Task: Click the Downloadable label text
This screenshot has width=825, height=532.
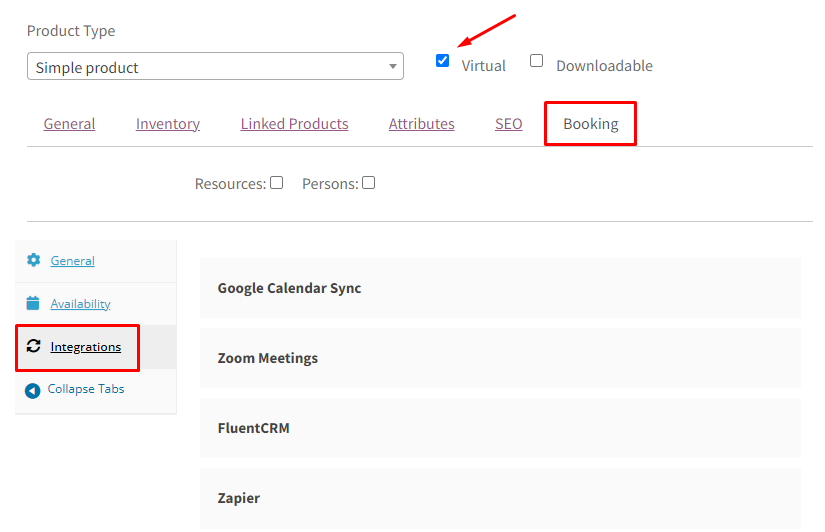Action: tap(605, 66)
